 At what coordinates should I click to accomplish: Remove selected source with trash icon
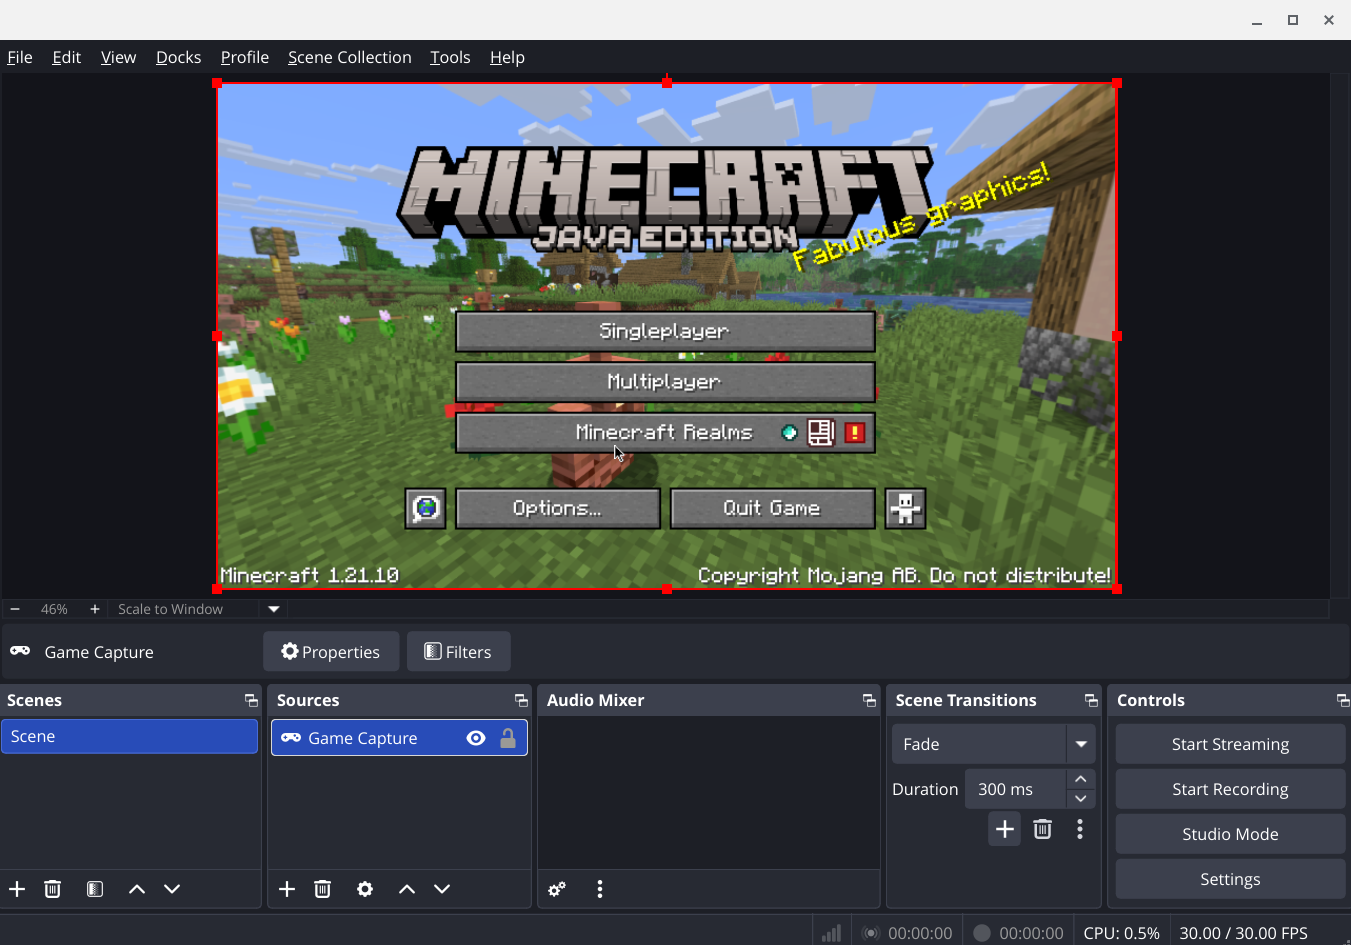[x=323, y=889]
